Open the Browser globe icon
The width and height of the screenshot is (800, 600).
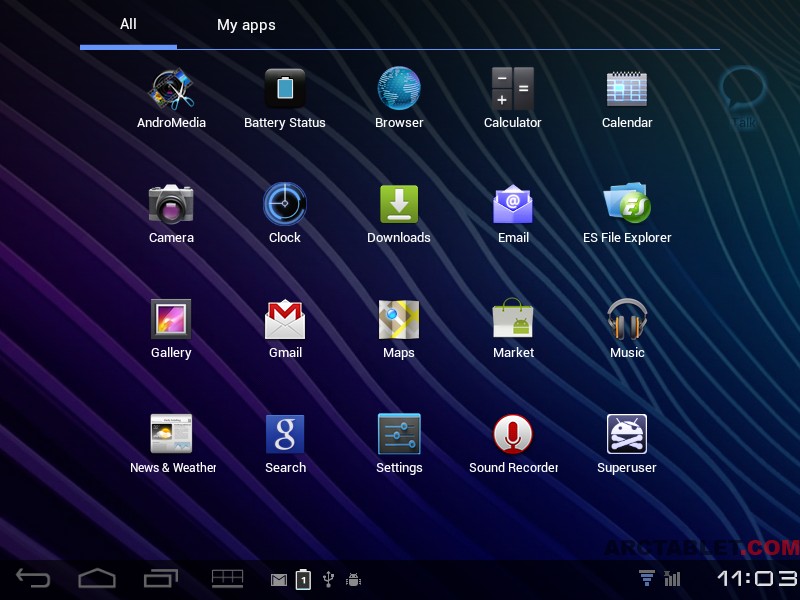point(399,90)
